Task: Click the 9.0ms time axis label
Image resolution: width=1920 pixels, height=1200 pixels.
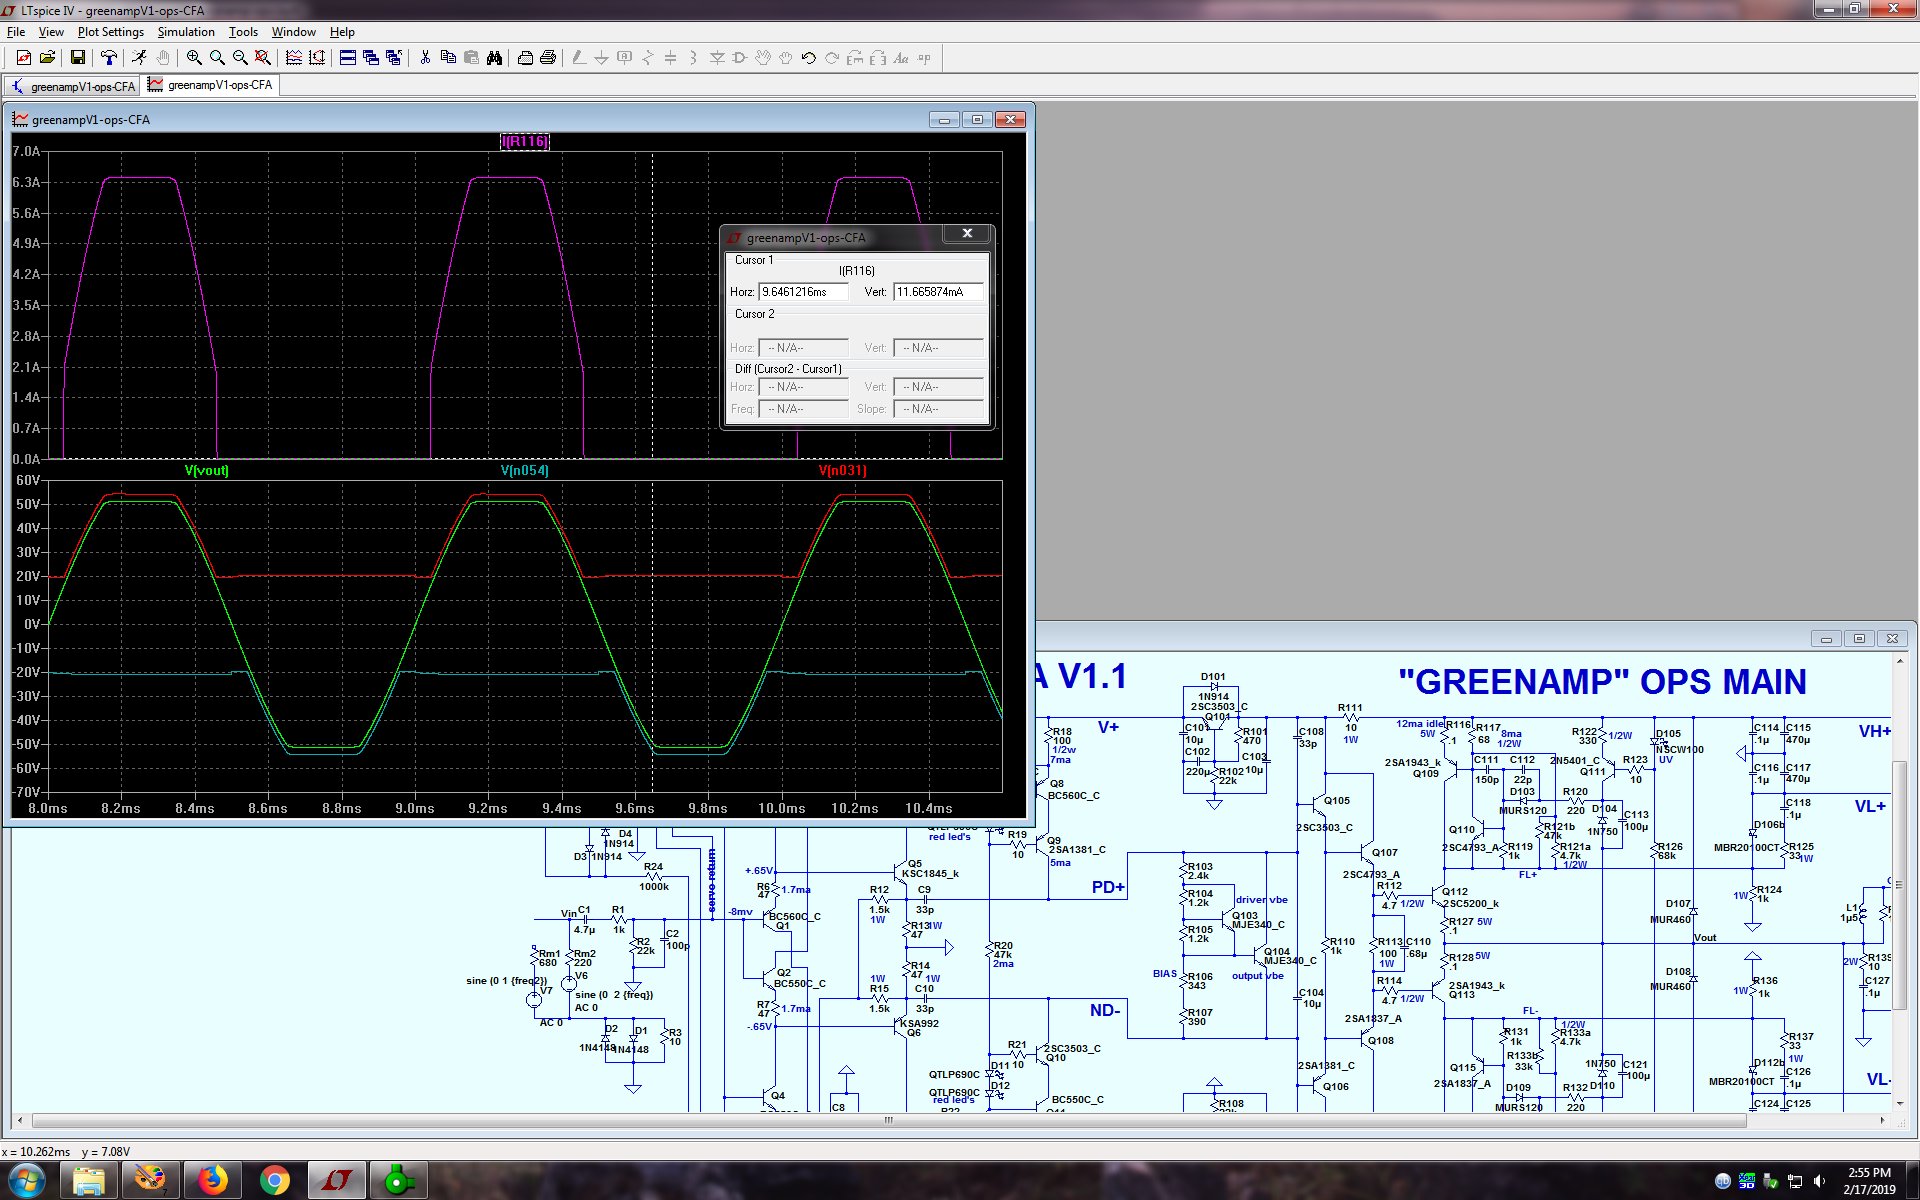Action: [x=415, y=808]
